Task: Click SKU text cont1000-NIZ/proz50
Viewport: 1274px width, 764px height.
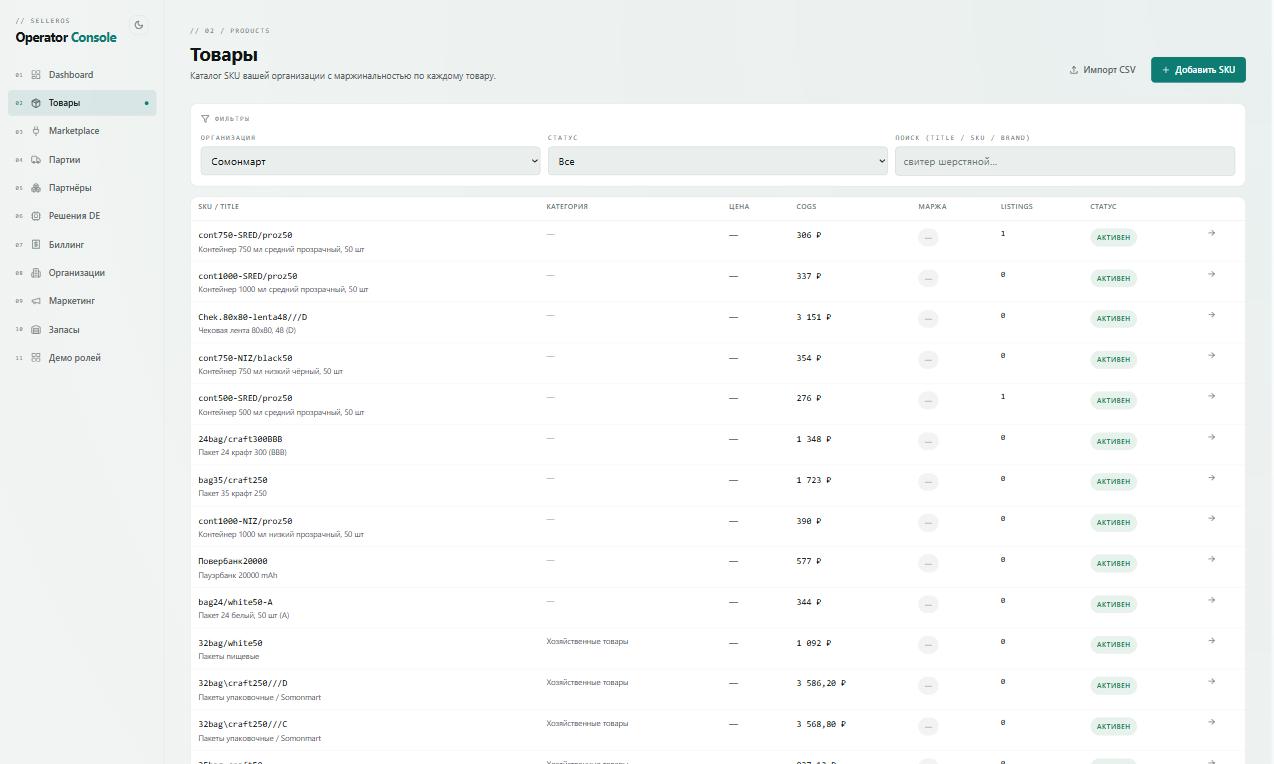Action: pyautogui.click(x=246, y=521)
